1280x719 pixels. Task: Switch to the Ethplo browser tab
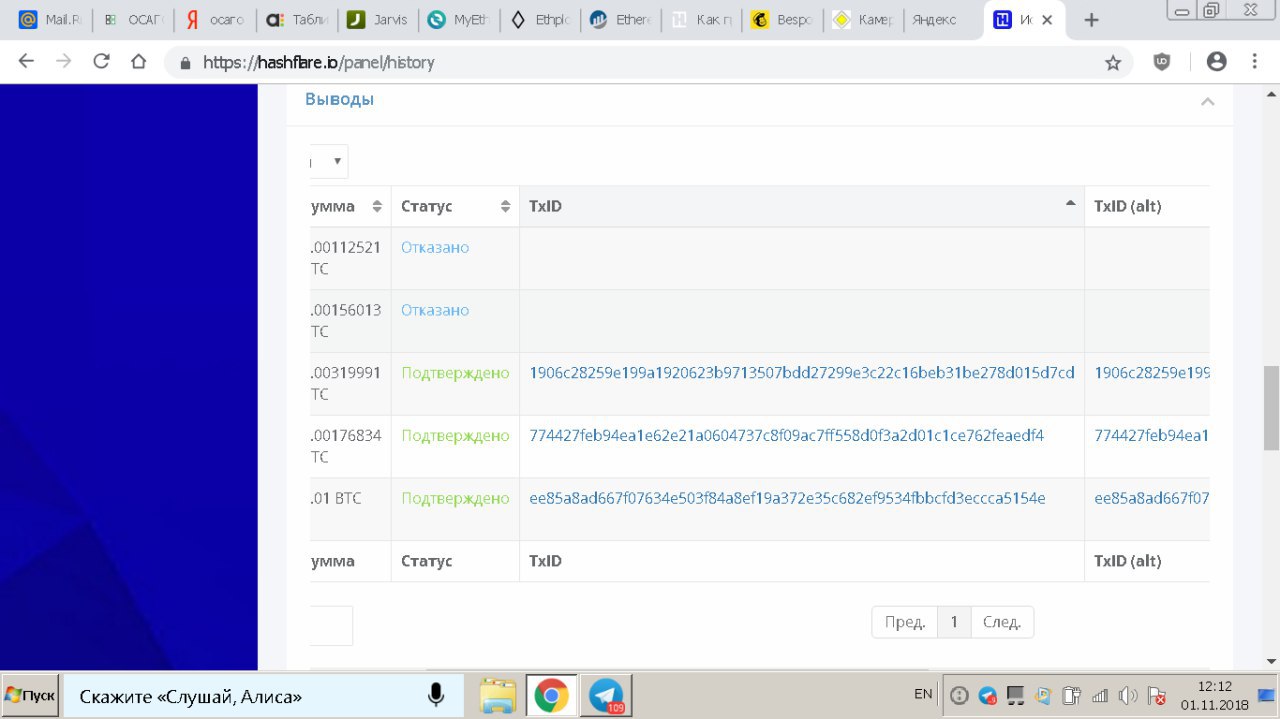click(x=540, y=20)
